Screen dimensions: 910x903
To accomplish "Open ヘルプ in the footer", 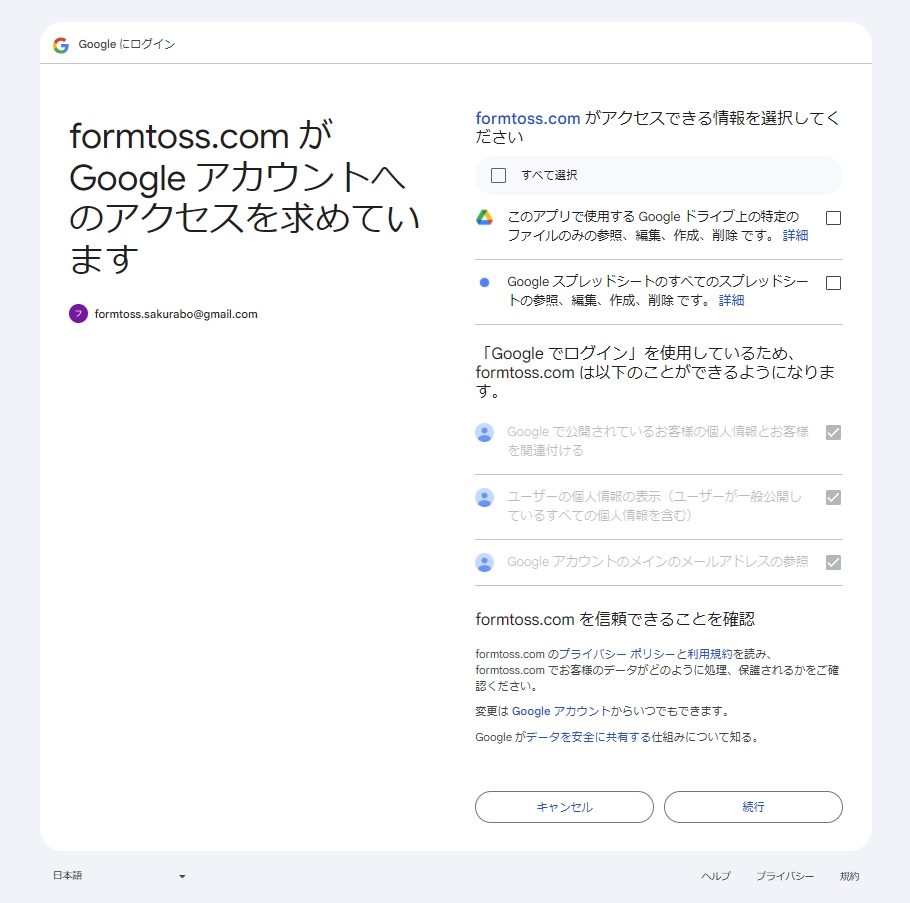I will [x=716, y=875].
